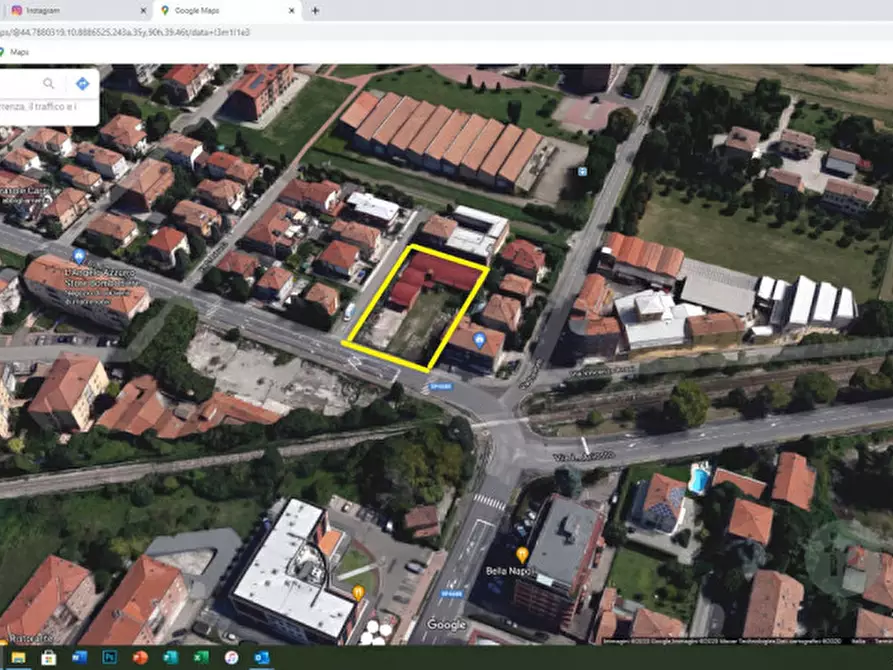Click the orange restaurant pin near white building
The image size is (893, 670).
pos(358,593)
